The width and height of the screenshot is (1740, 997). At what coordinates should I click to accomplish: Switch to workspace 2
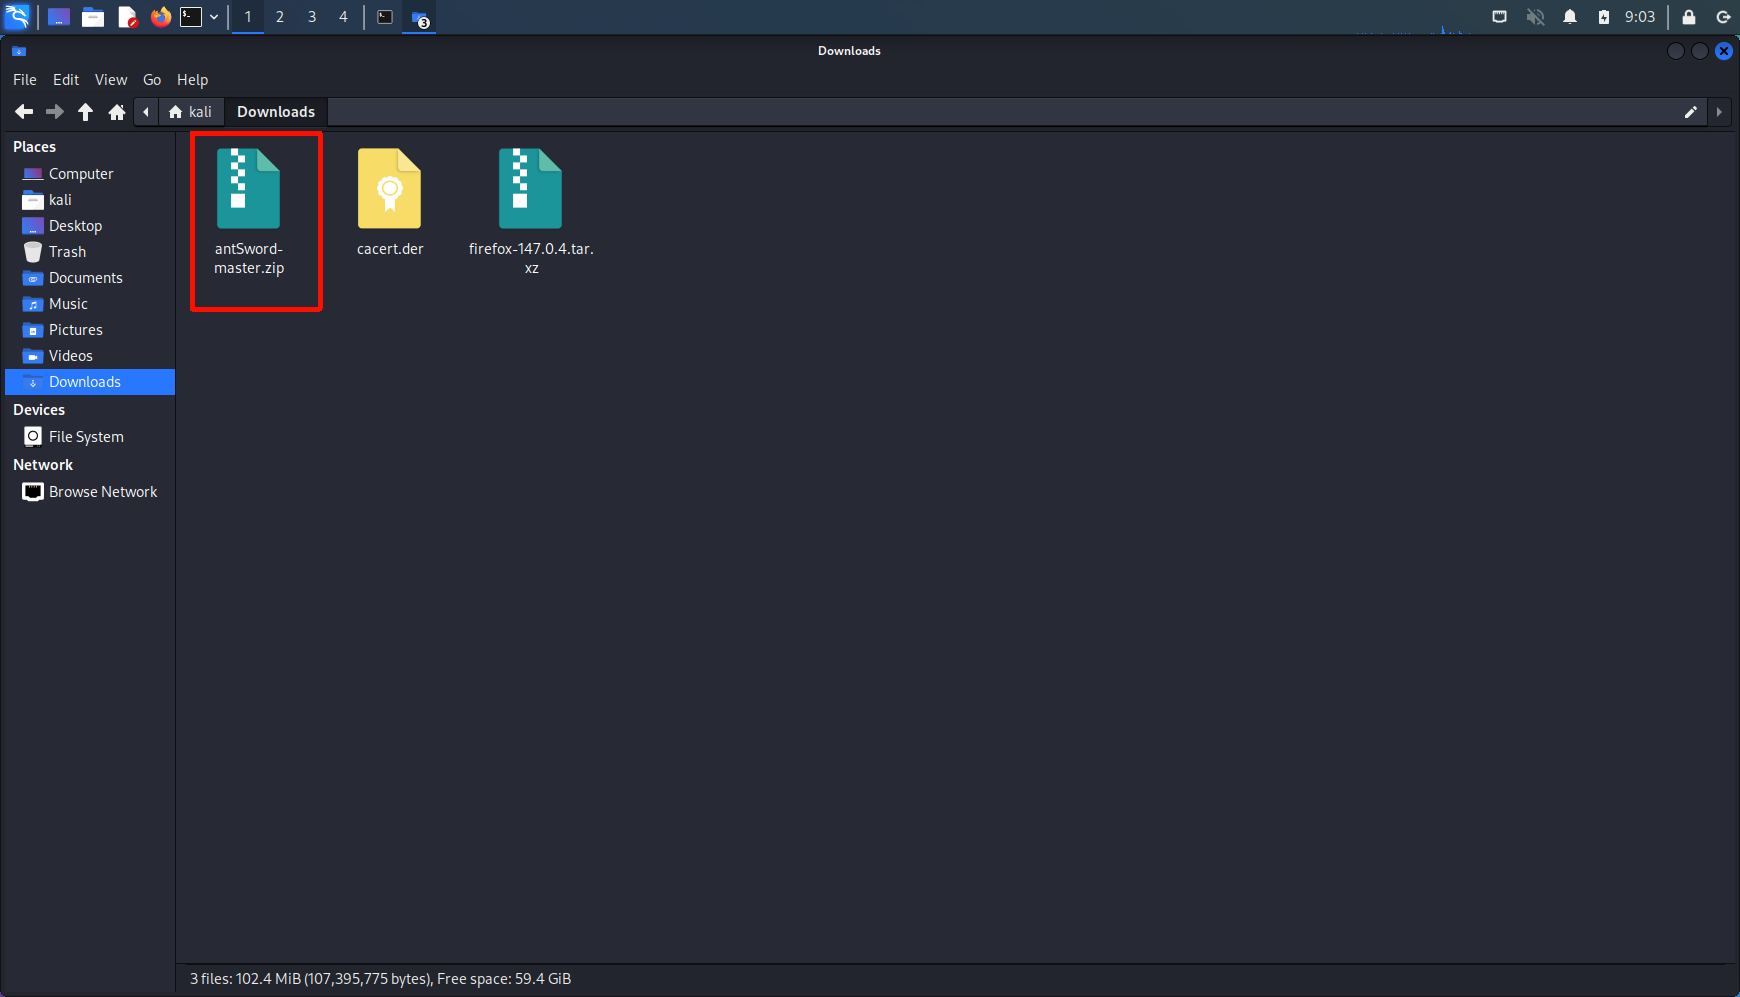[280, 17]
